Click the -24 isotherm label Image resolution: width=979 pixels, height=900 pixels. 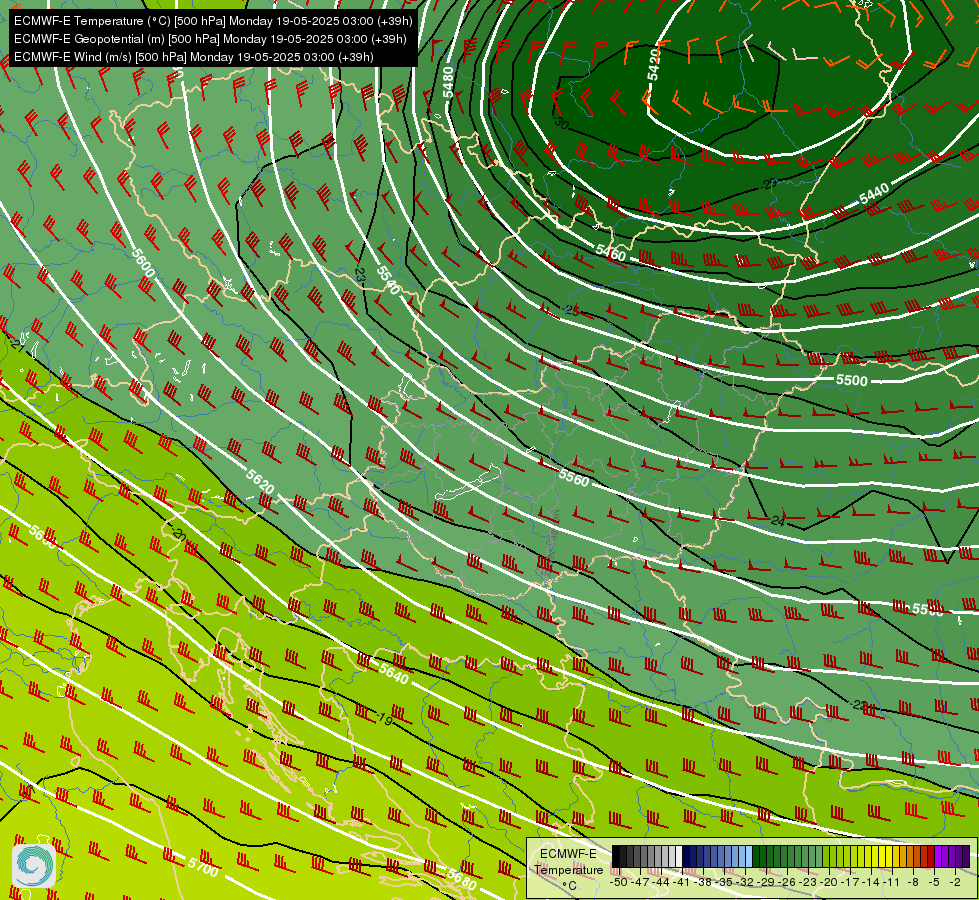777,520
